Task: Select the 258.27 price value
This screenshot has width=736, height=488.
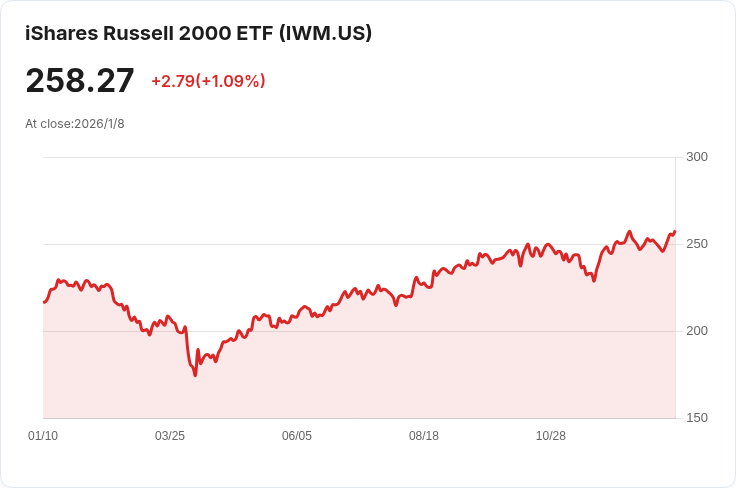Action: pyautogui.click(x=80, y=81)
